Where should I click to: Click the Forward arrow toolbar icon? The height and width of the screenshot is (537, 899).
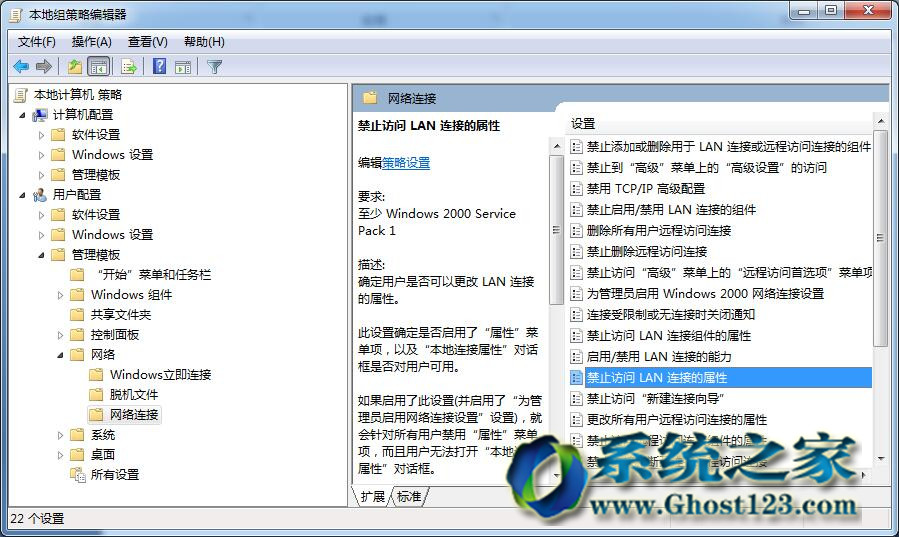coord(44,67)
